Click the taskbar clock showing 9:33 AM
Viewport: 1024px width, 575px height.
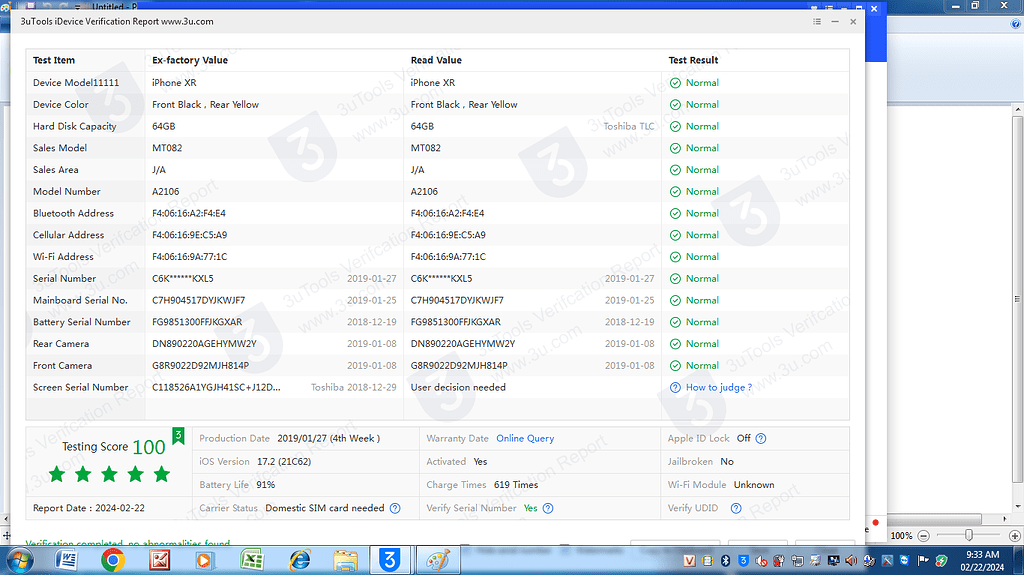tap(982, 561)
